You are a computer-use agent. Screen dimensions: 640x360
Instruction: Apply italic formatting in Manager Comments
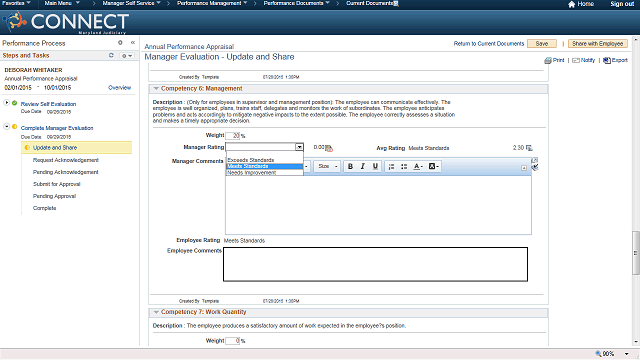362,167
